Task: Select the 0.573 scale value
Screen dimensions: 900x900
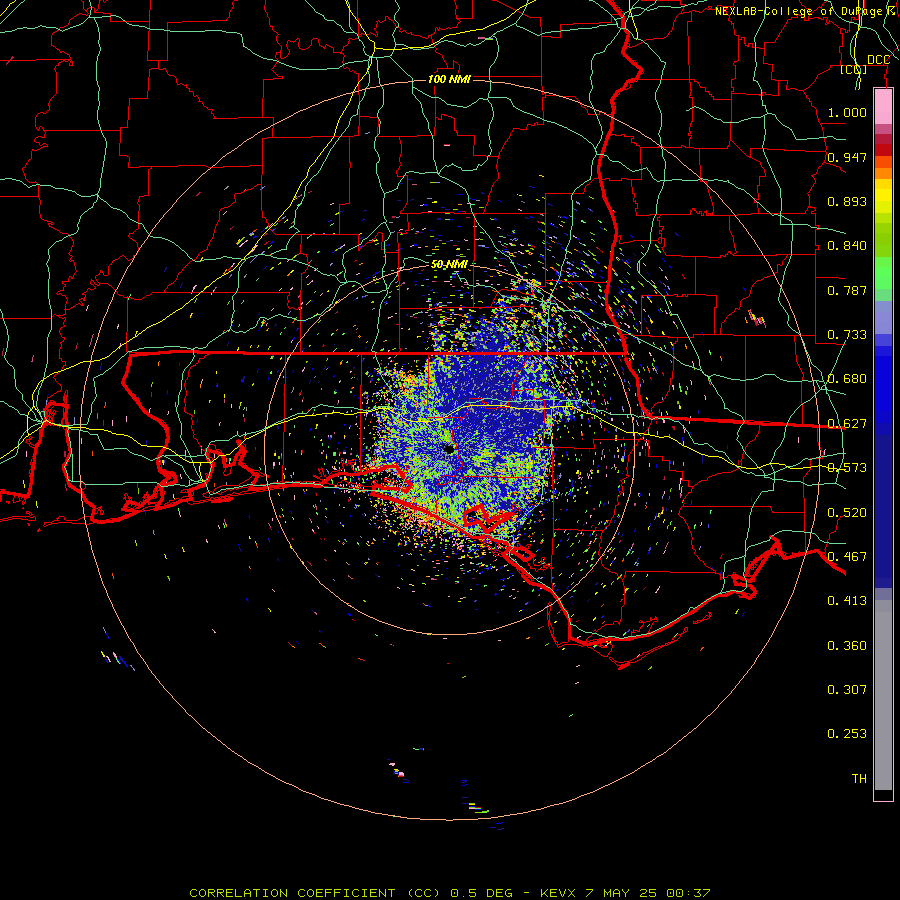Action: point(847,468)
